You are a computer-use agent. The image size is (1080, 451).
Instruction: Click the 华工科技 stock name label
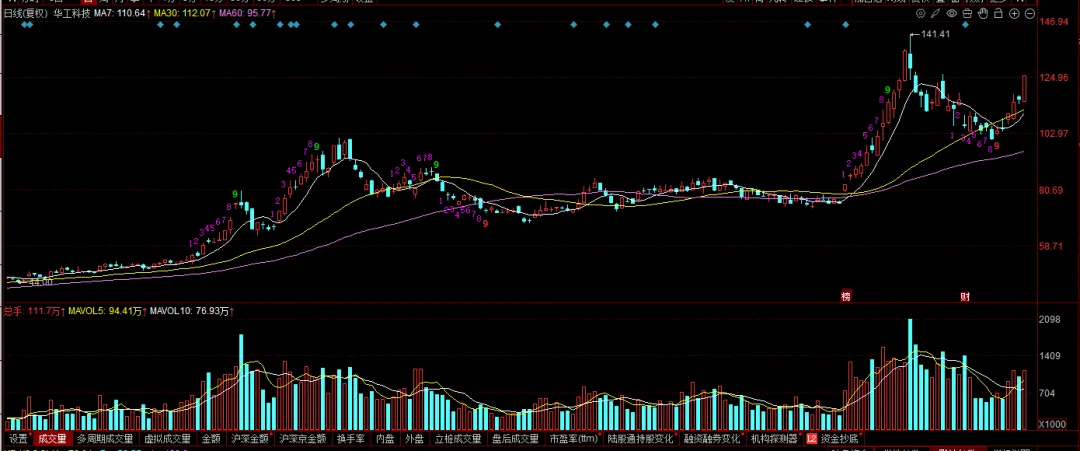[72, 13]
